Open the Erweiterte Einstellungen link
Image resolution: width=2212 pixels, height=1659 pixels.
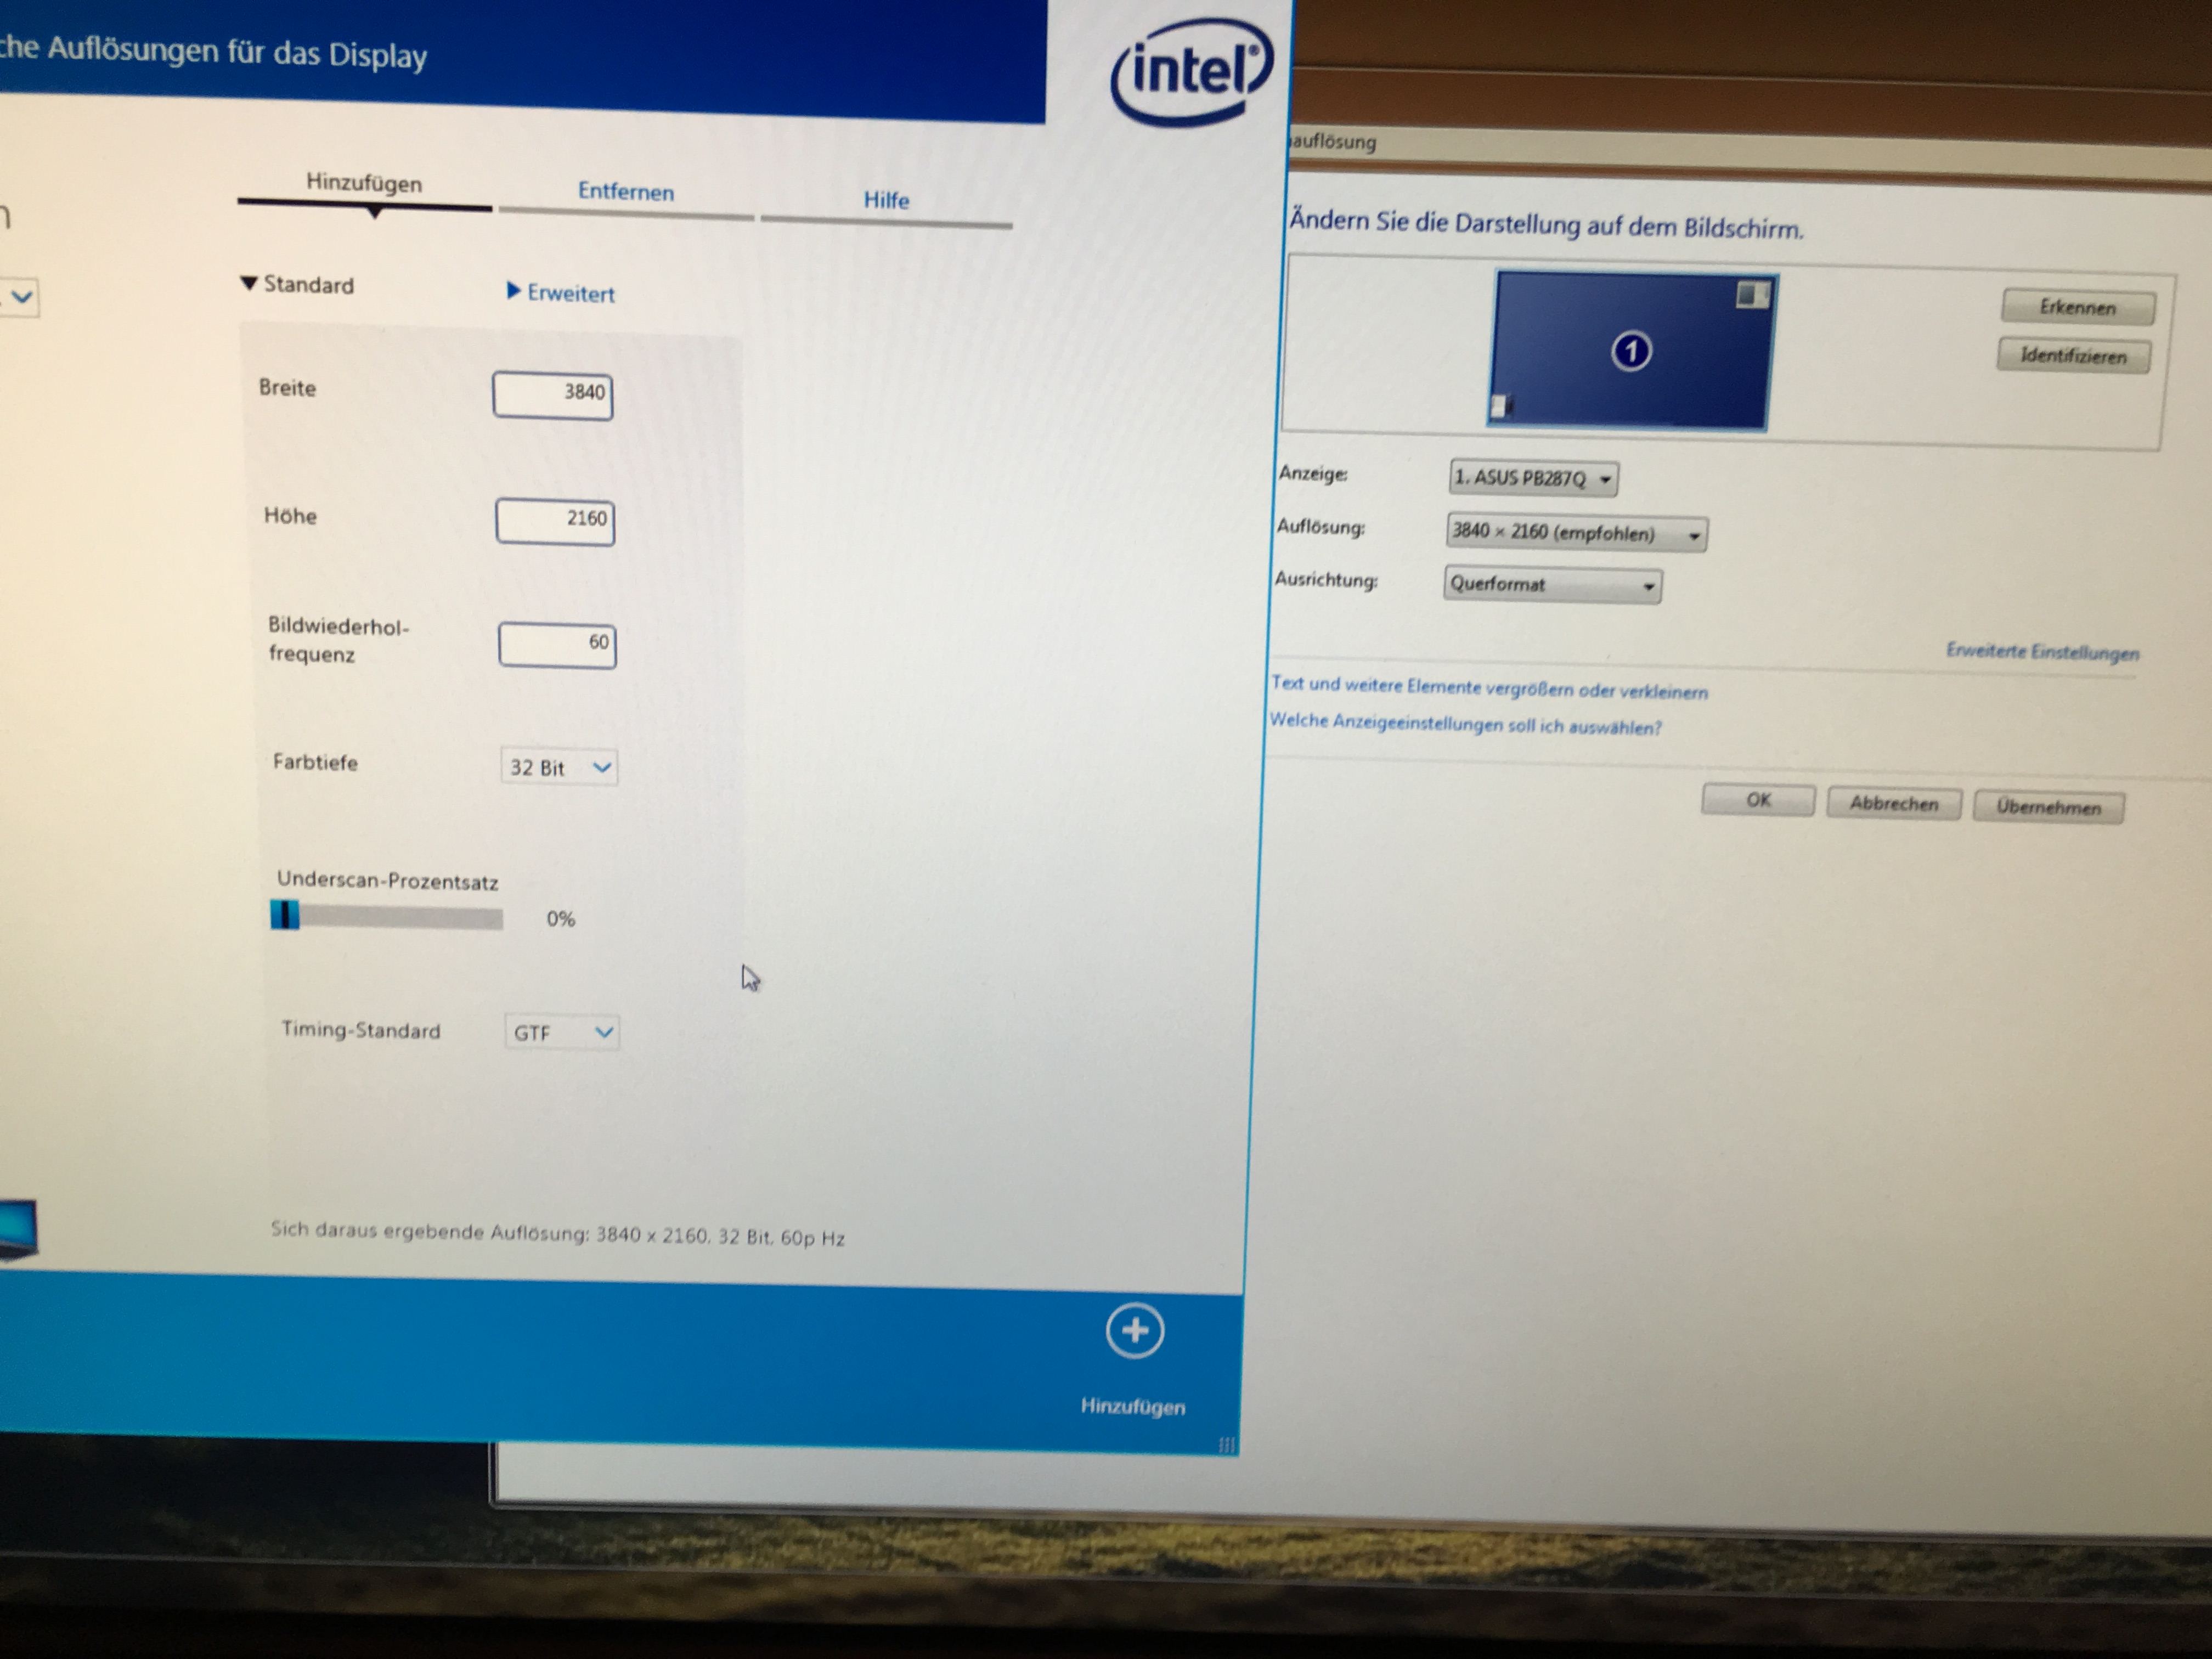point(2042,652)
